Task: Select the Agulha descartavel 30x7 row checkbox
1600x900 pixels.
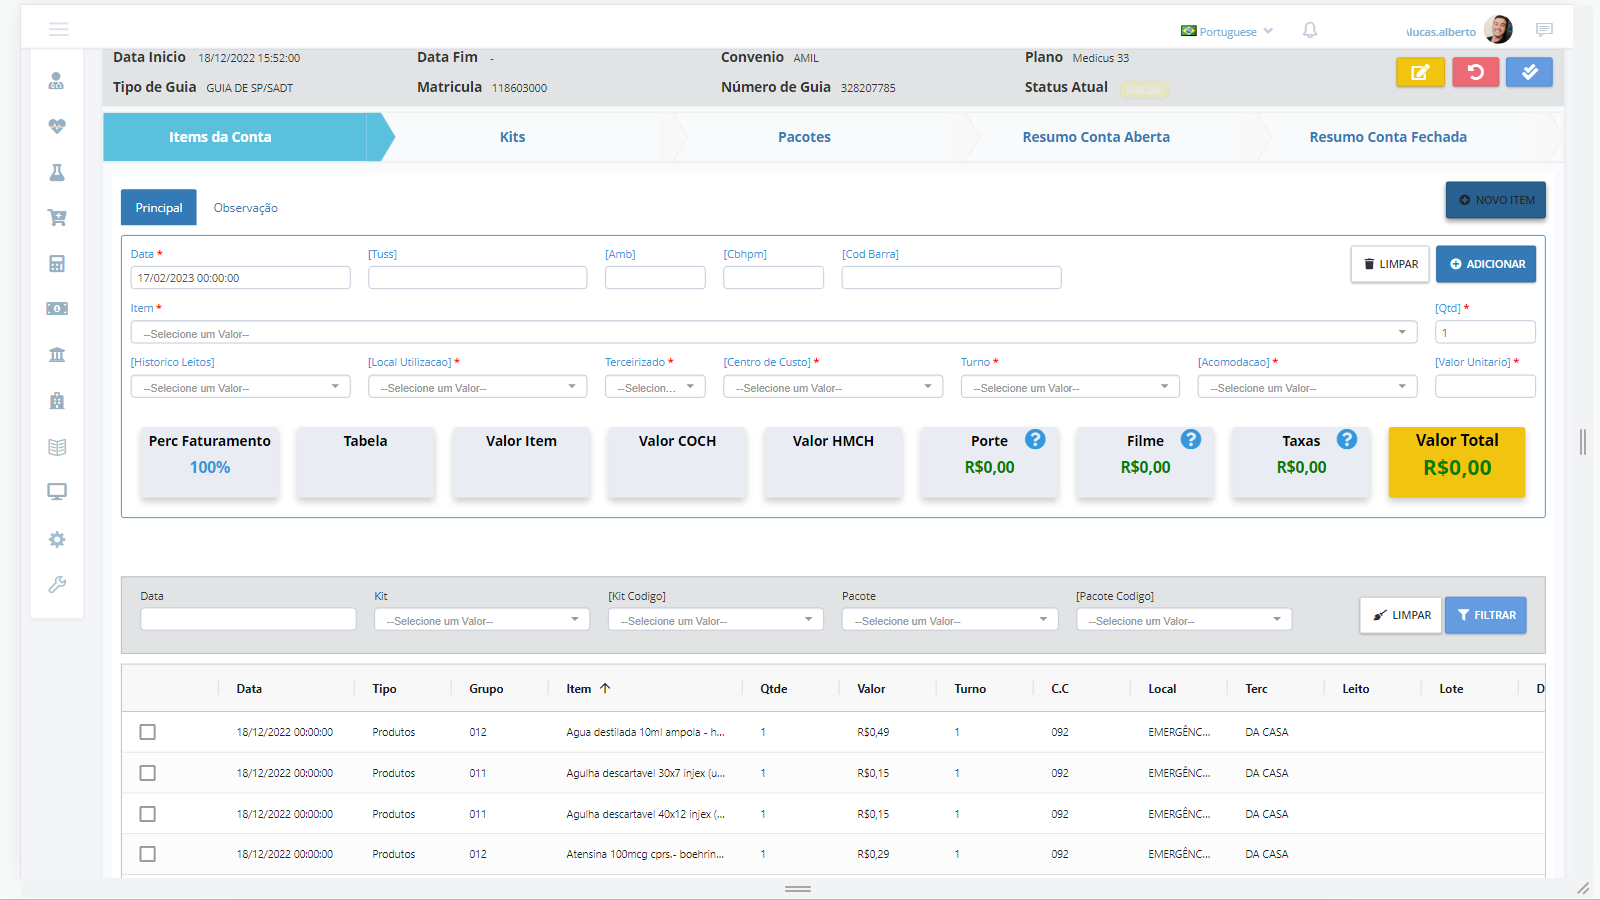Action: [148, 773]
